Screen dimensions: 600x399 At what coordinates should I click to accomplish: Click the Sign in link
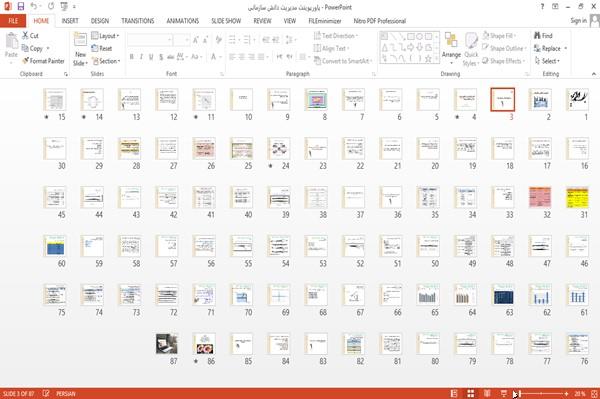click(x=578, y=21)
